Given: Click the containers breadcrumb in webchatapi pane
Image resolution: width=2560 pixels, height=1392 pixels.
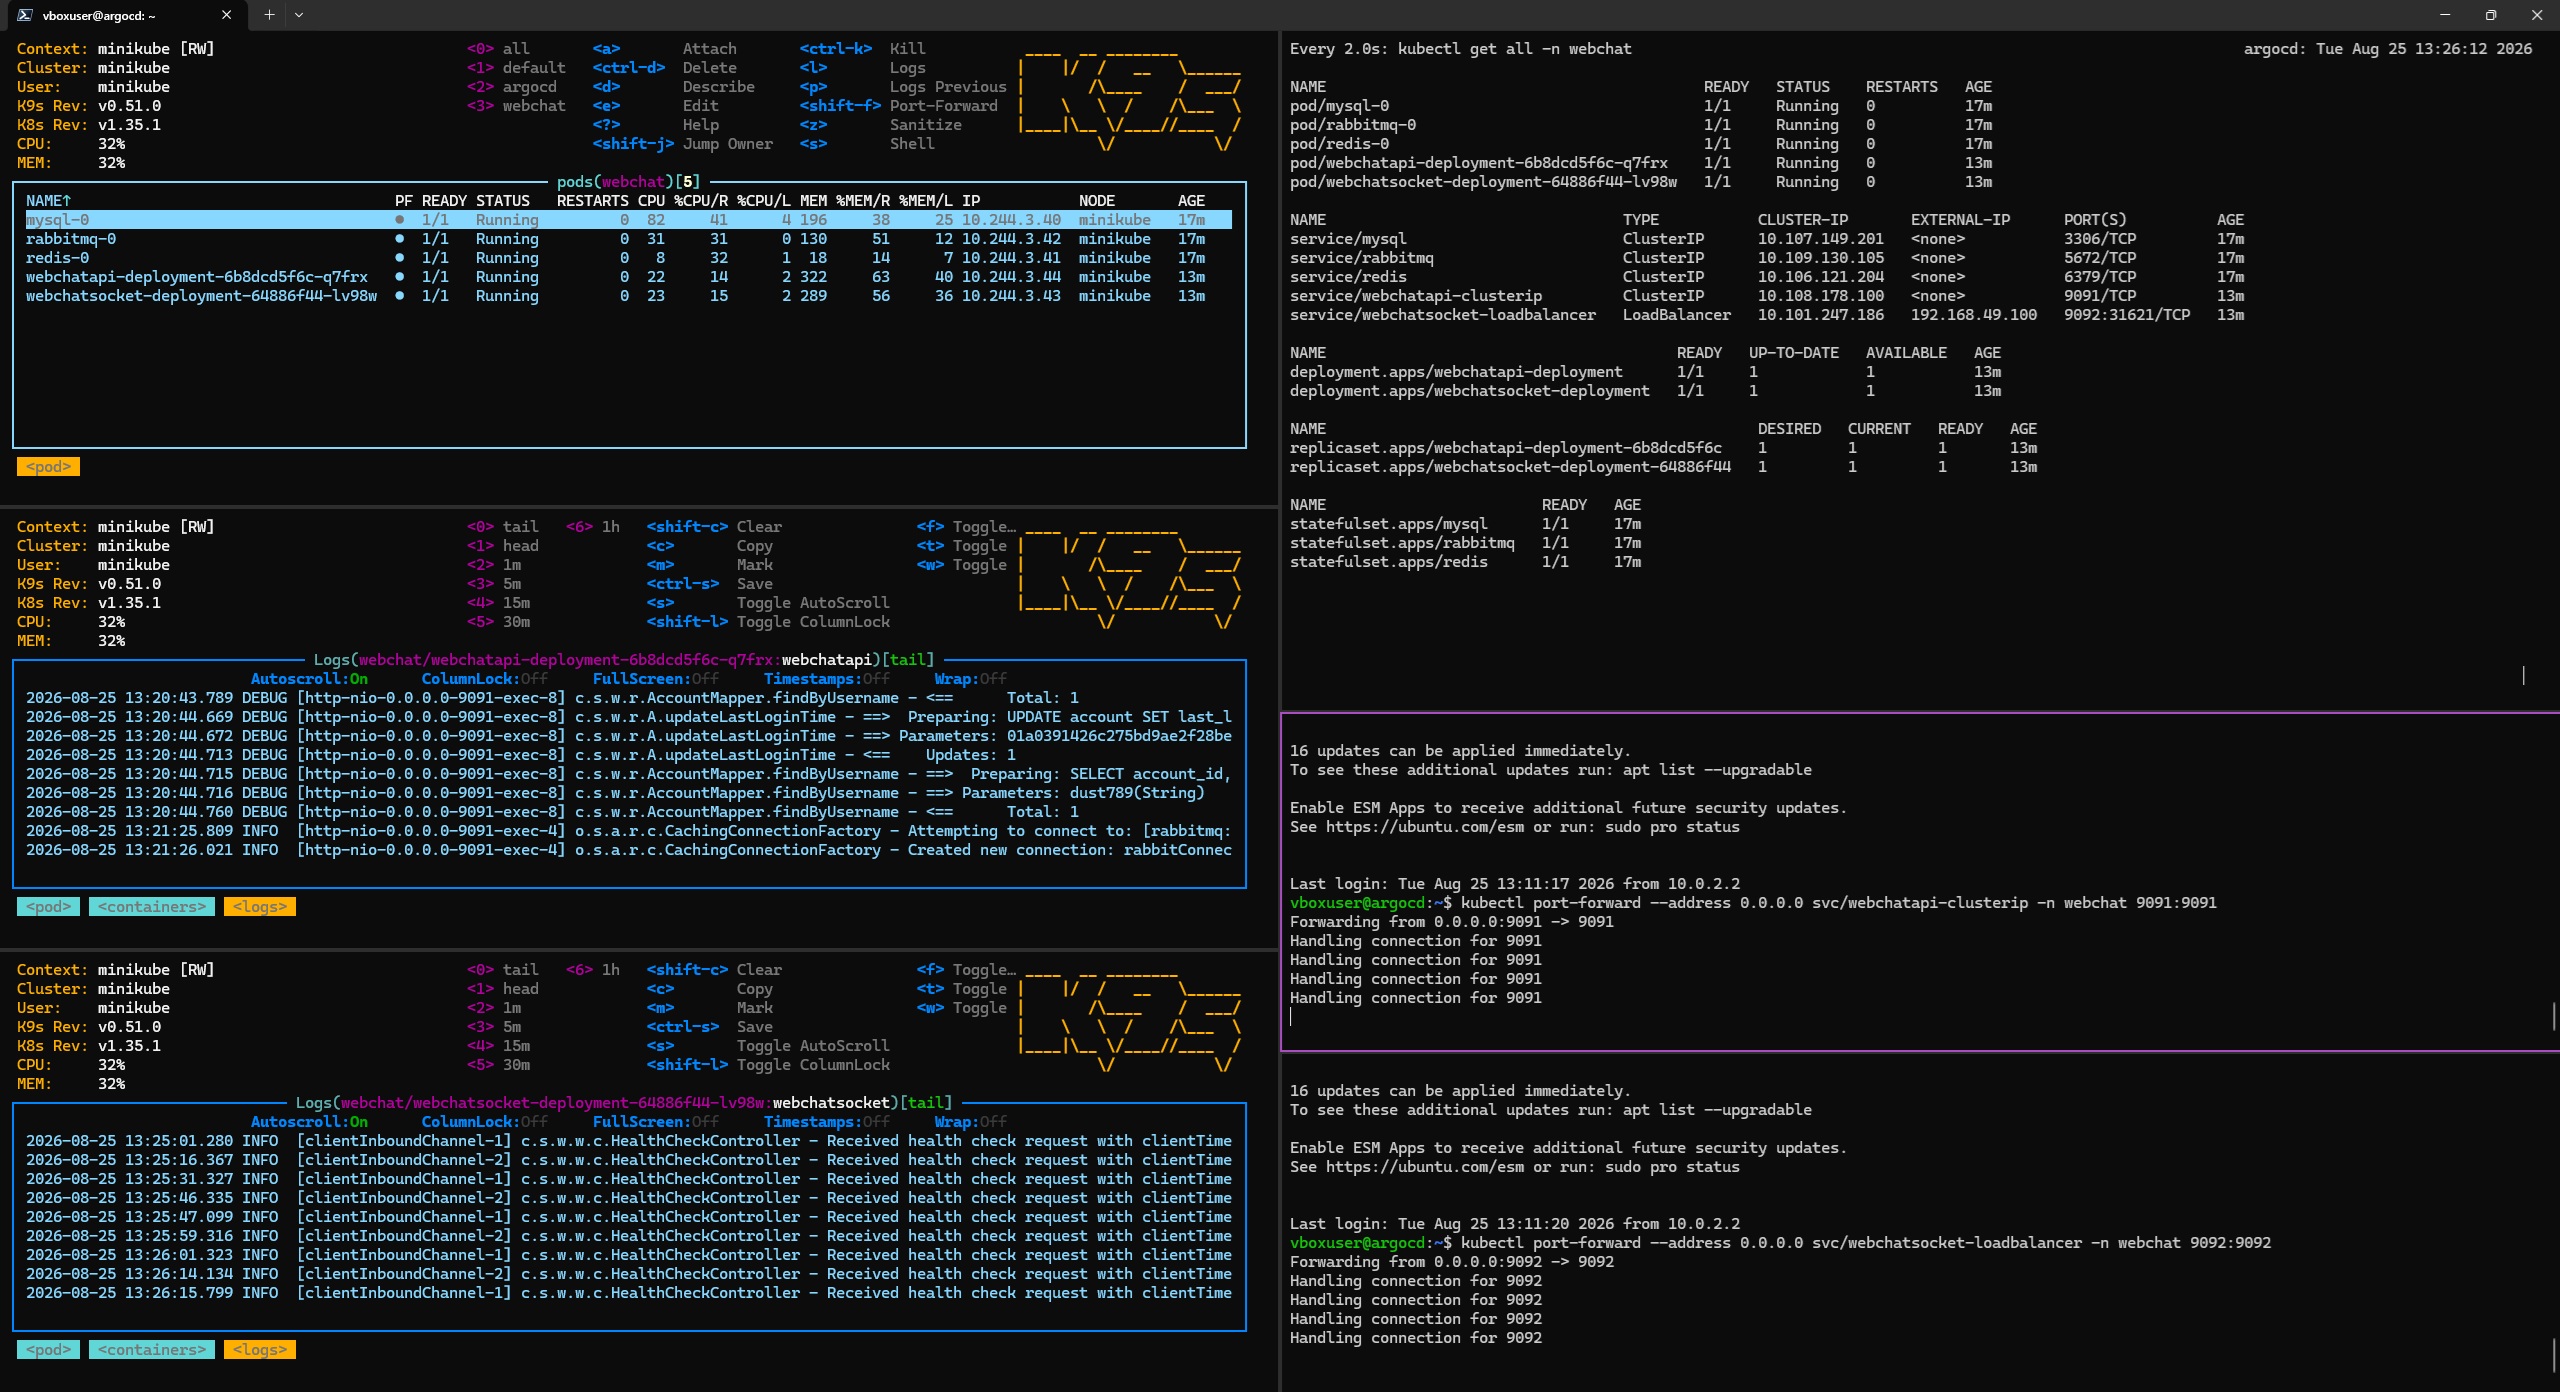Looking at the screenshot, I should pyautogui.click(x=152, y=907).
